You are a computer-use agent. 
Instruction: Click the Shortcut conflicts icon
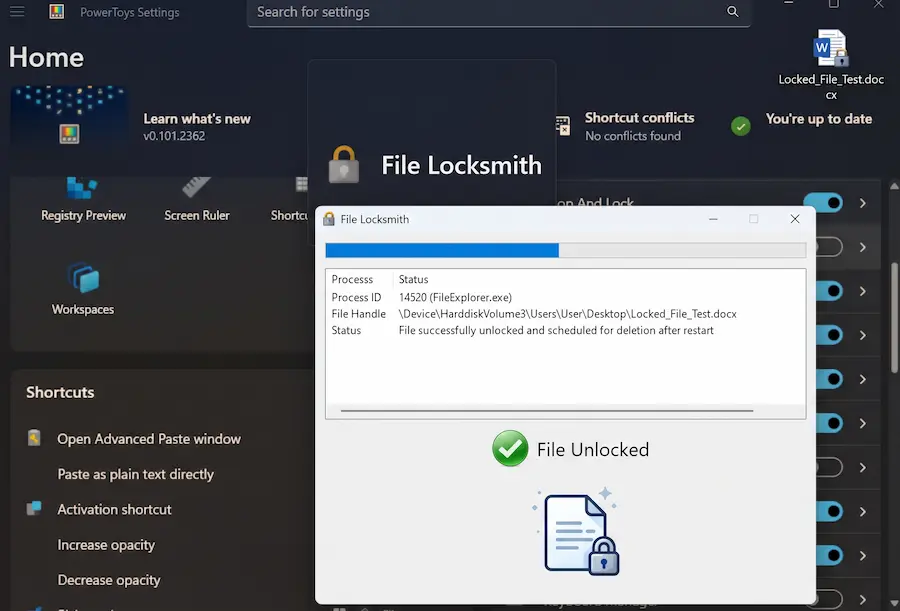point(563,126)
